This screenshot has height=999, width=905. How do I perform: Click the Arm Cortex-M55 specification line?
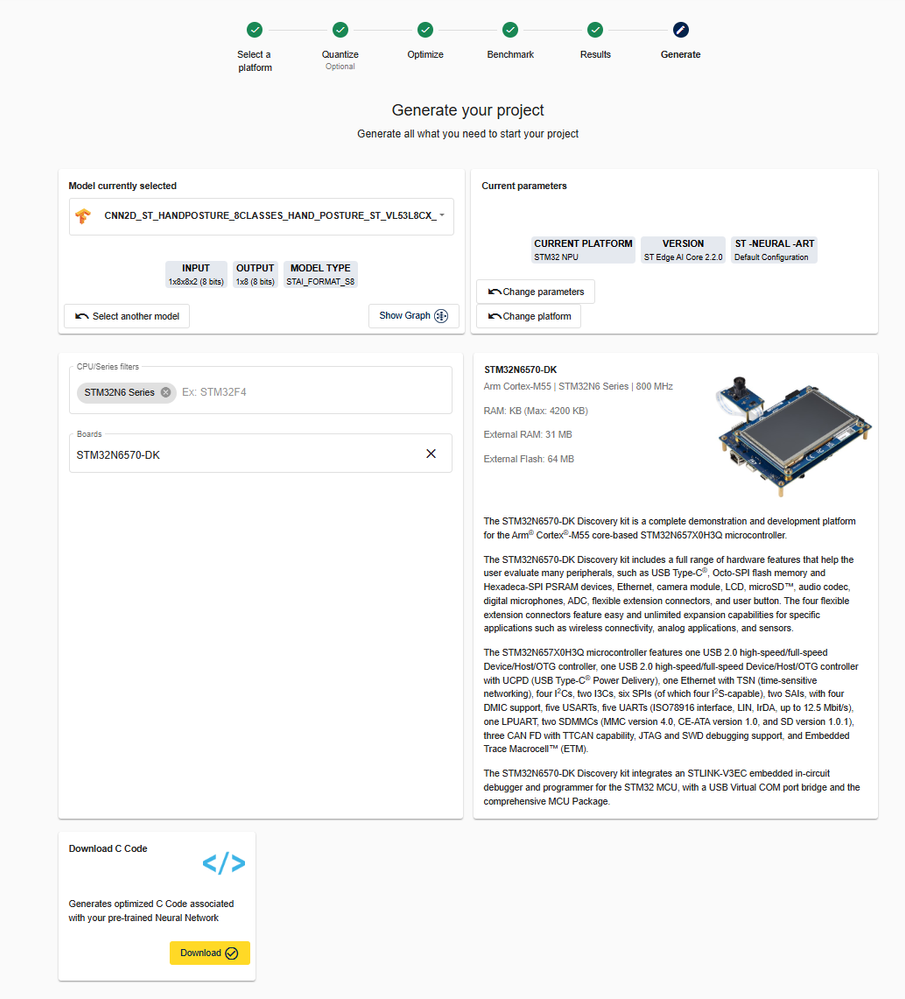tap(578, 386)
